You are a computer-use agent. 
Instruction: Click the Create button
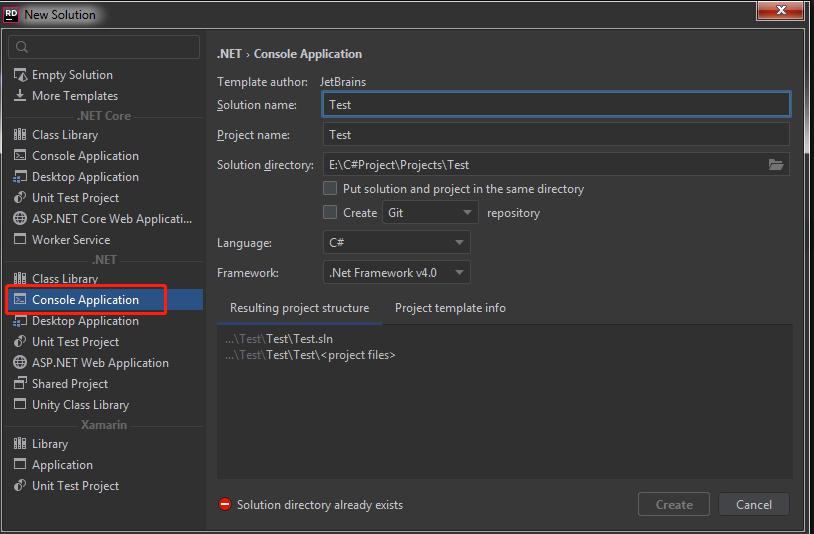673,505
